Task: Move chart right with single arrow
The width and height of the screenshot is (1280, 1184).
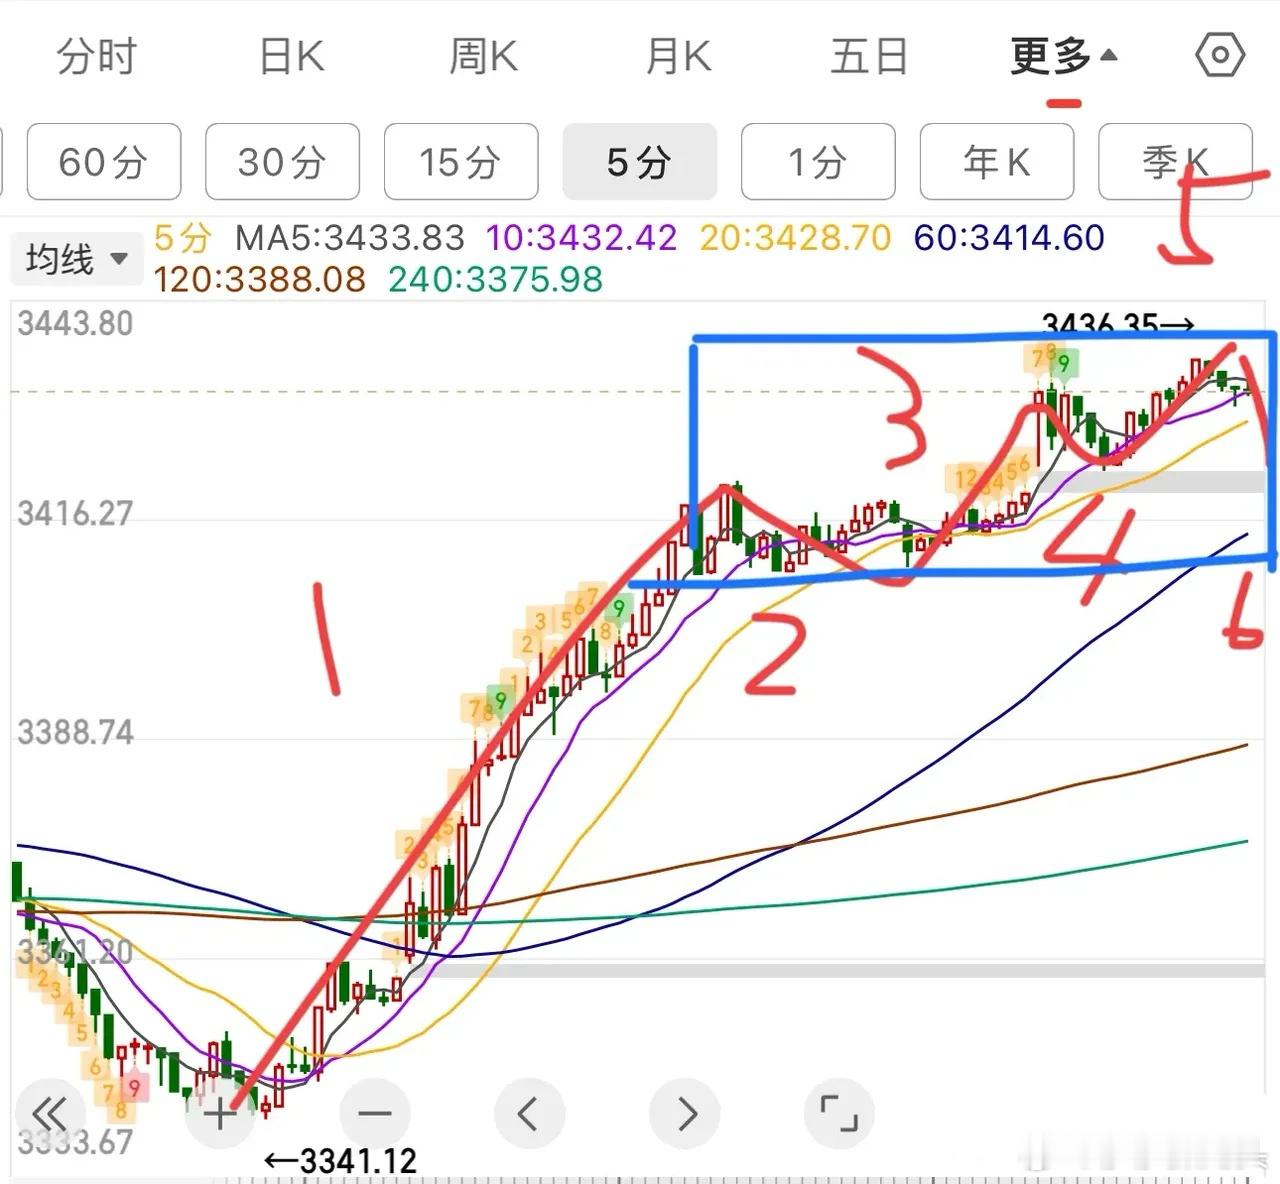Action: point(684,1113)
